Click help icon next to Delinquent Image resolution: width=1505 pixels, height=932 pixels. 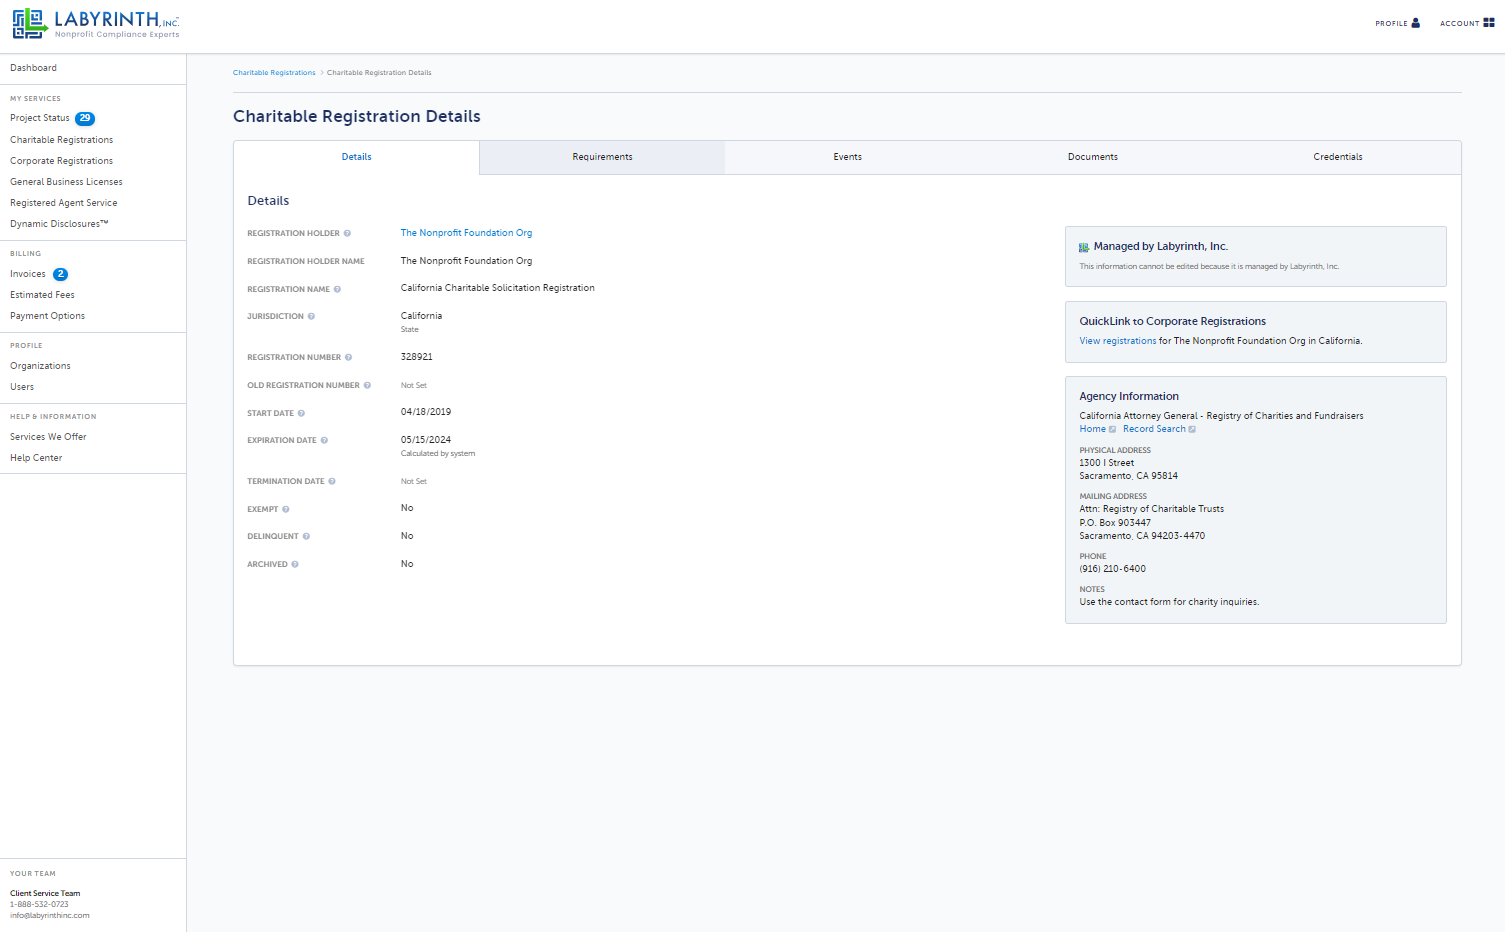pyautogui.click(x=306, y=536)
